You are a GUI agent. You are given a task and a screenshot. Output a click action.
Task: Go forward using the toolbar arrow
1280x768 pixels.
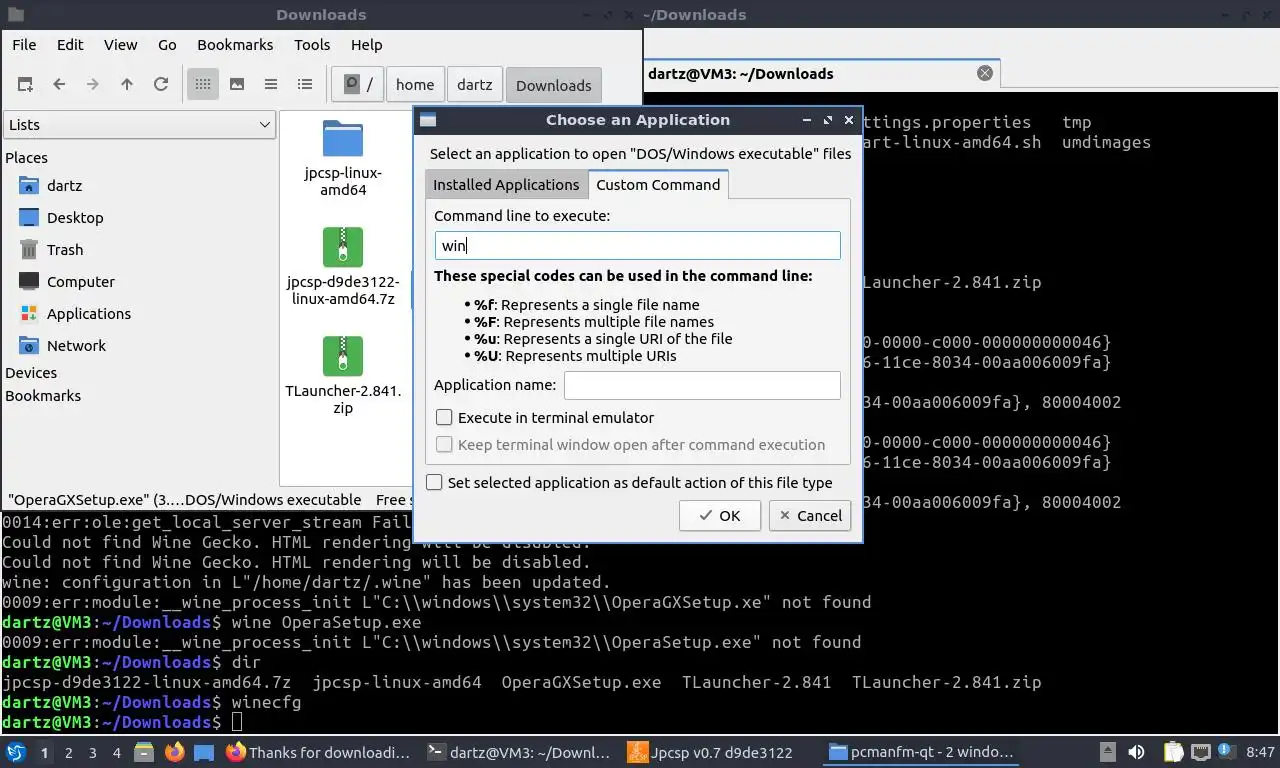click(x=93, y=85)
